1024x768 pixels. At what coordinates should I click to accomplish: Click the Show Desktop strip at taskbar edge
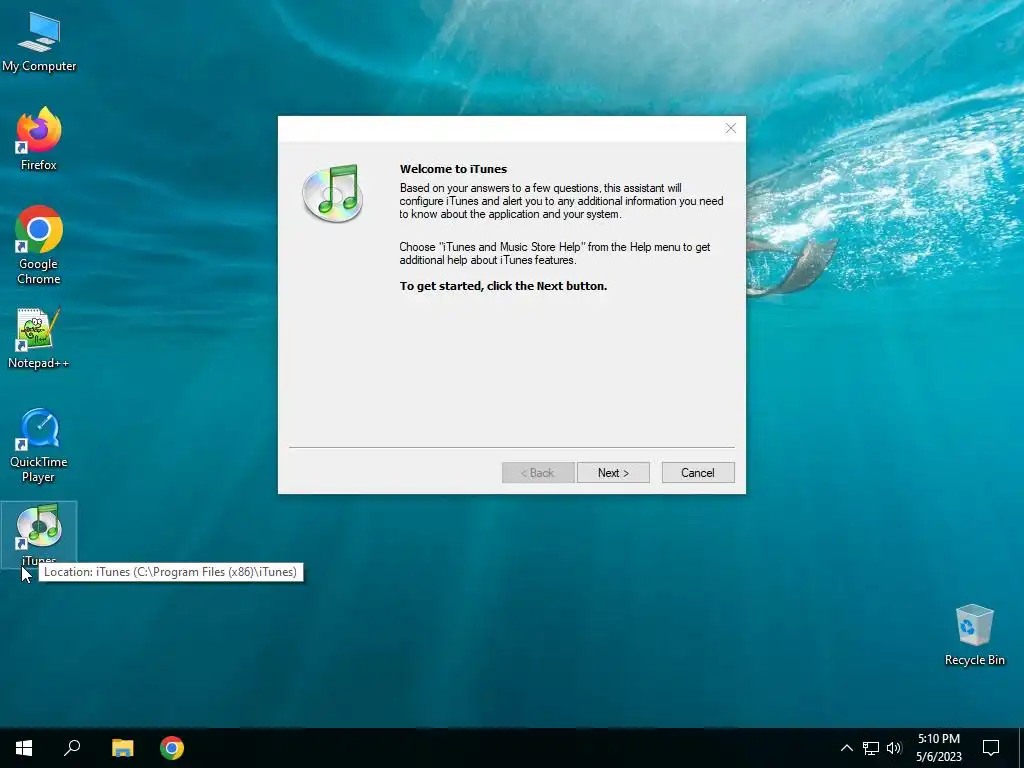click(x=1021, y=748)
